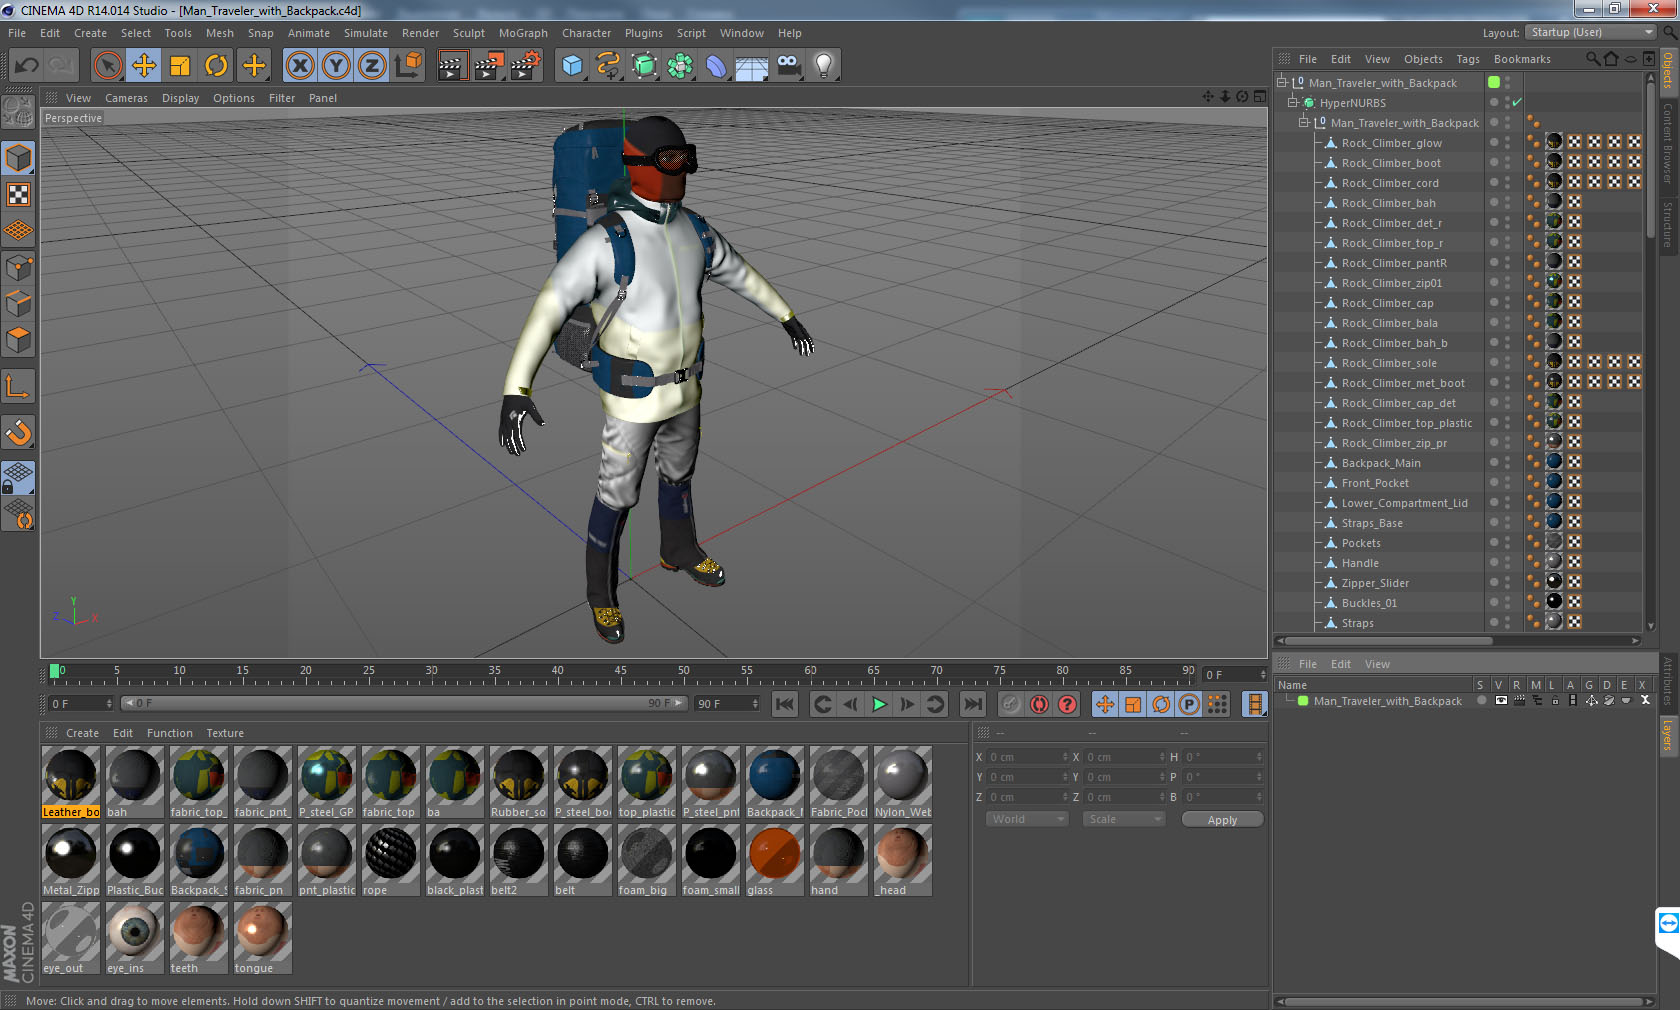This screenshot has width=1680, height=1010.
Task: Switch to Edges mode
Action: click(18, 303)
